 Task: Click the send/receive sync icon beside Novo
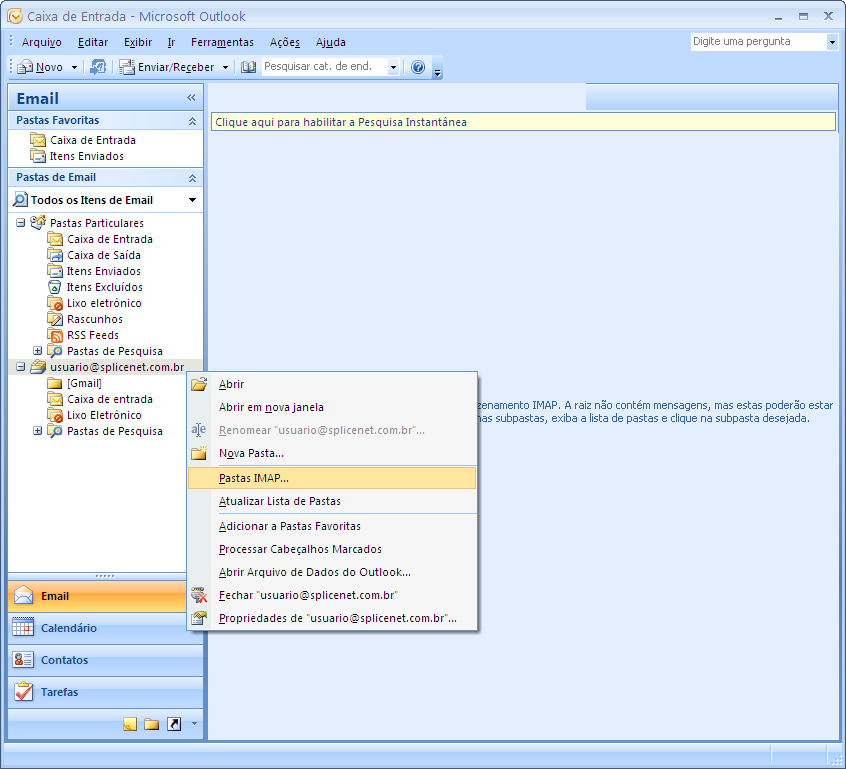tap(98, 67)
